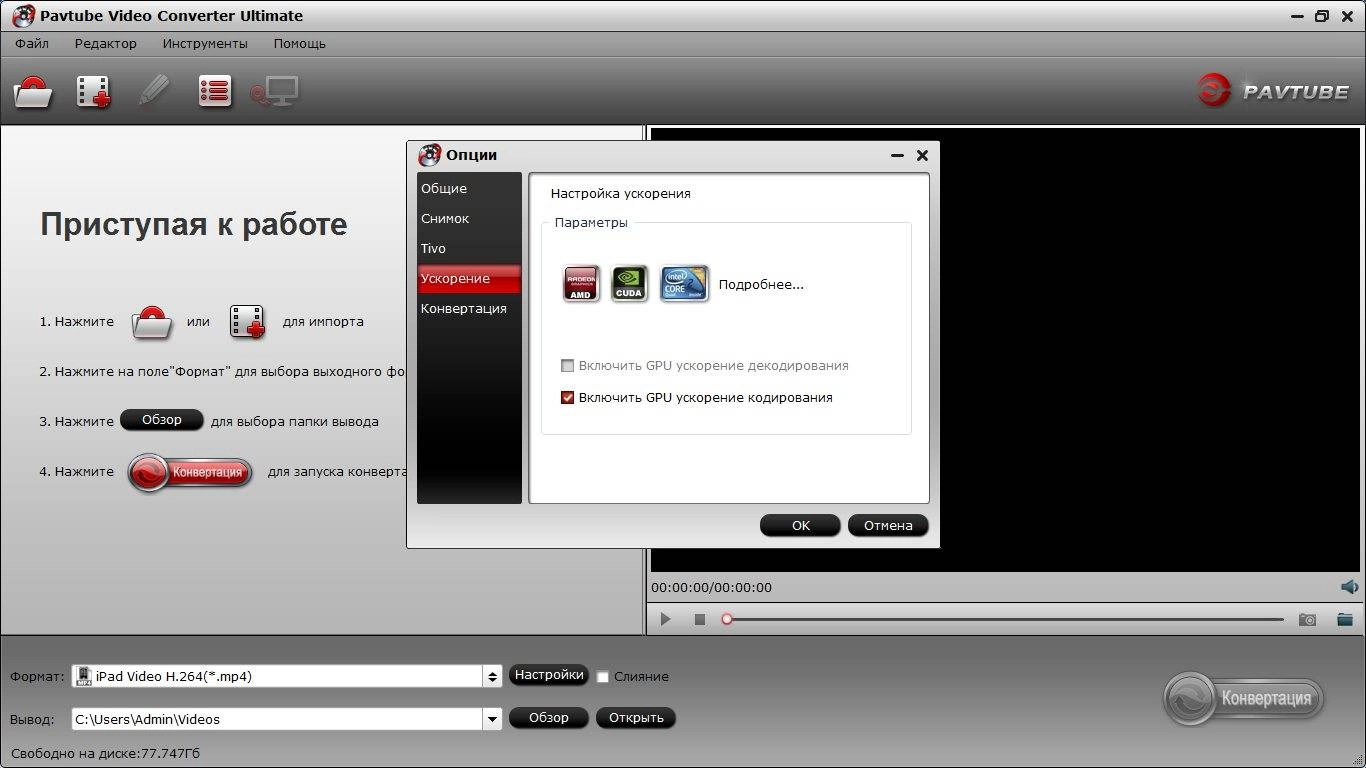
Task: Click the Настройка ускорения heading
Action: 620,194
